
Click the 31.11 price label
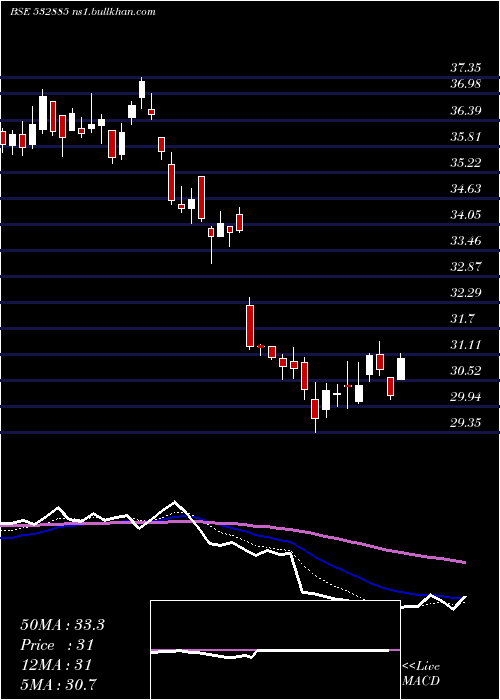tap(465, 345)
